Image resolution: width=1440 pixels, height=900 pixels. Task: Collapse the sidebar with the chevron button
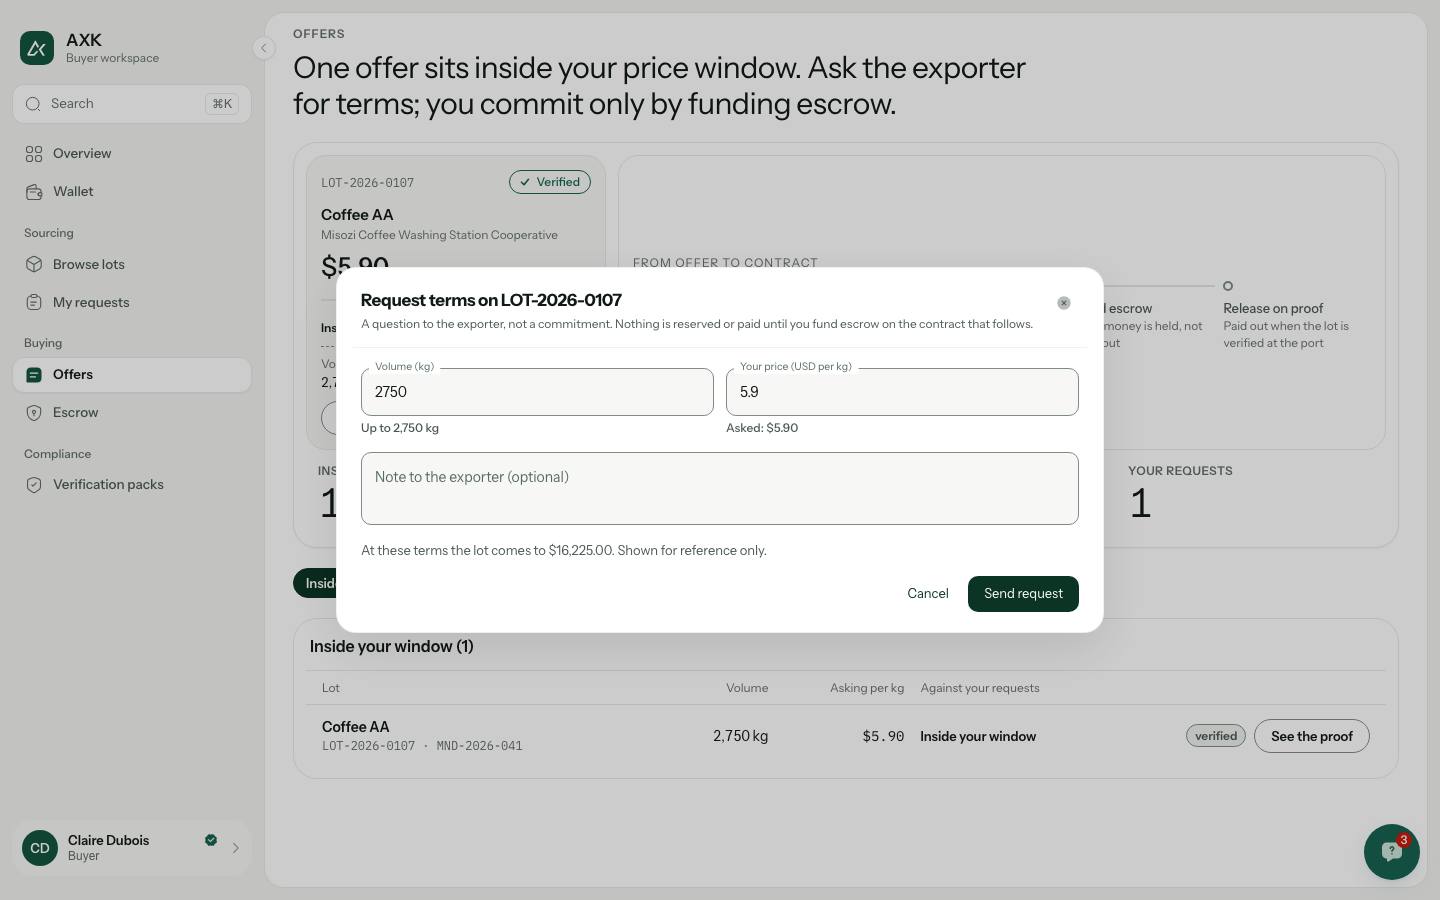coord(263,48)
